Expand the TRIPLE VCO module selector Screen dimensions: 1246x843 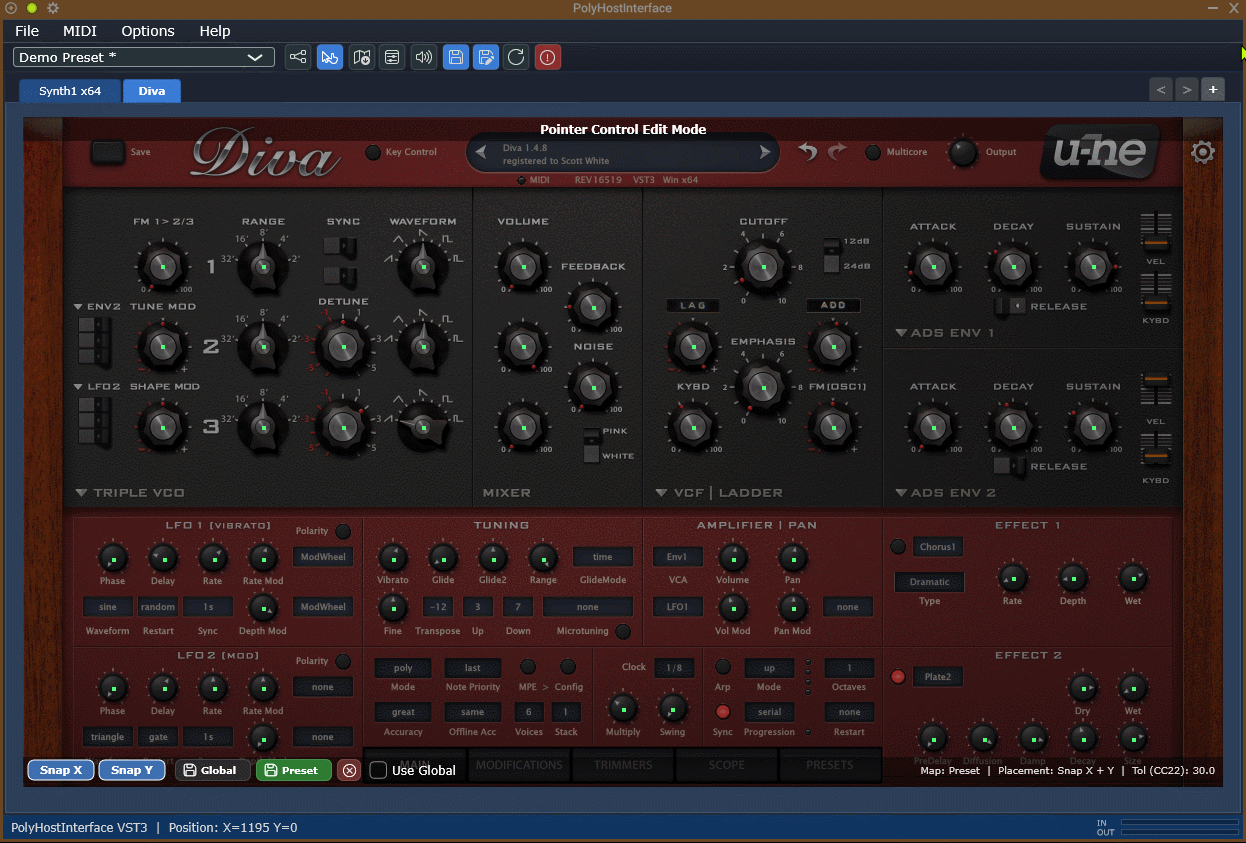130,493
